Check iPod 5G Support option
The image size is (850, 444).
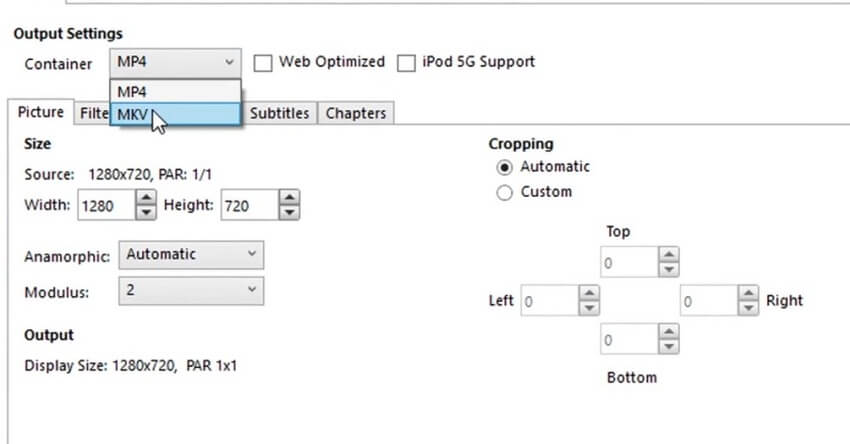coord(406,63)
